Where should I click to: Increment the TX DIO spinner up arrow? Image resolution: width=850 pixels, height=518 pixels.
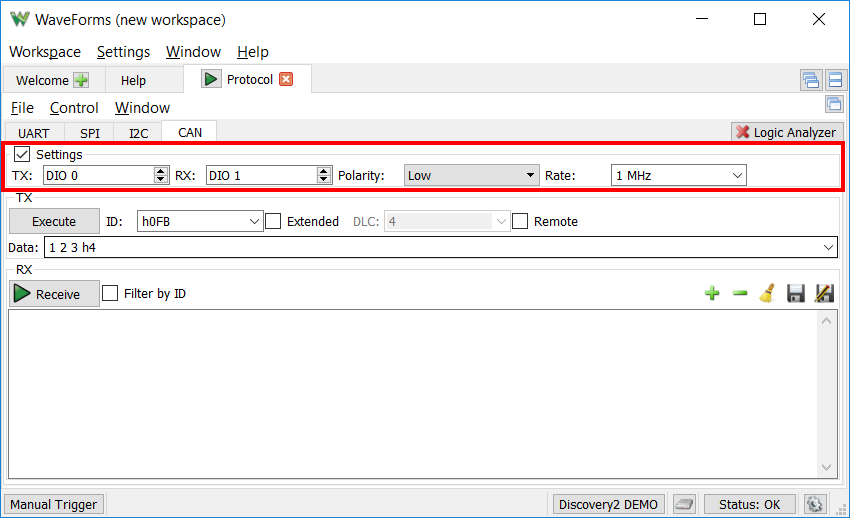point(160,171)
